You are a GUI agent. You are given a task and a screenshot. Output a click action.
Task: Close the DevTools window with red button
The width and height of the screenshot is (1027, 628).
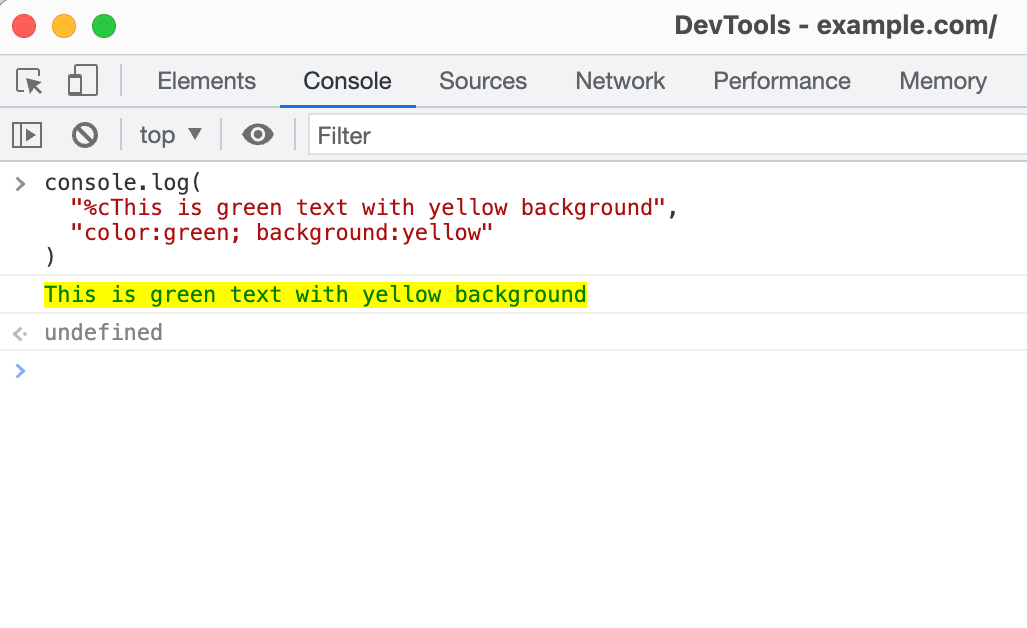[24, 26]
